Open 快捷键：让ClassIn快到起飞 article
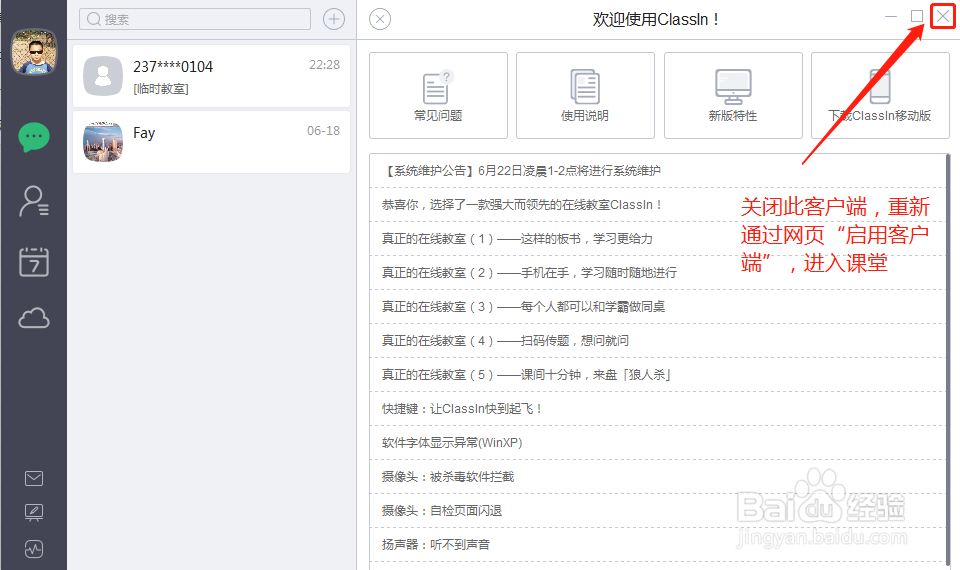 tap(658, 408)
